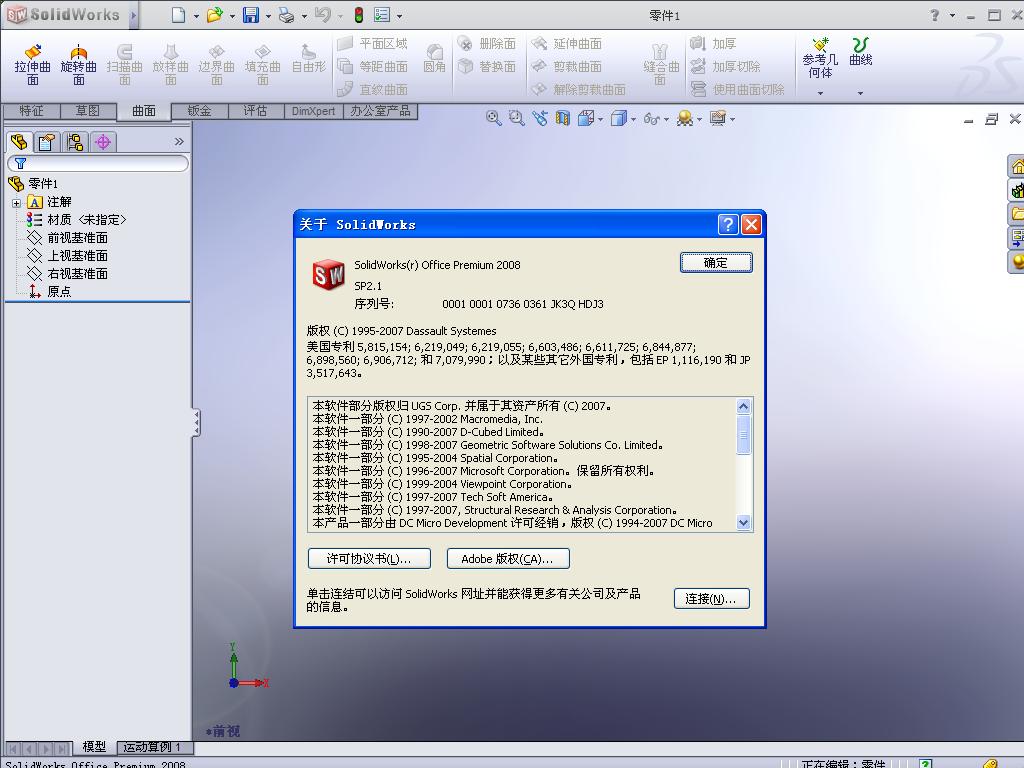Expand the 注解 annotations tree node

point(16,203)
